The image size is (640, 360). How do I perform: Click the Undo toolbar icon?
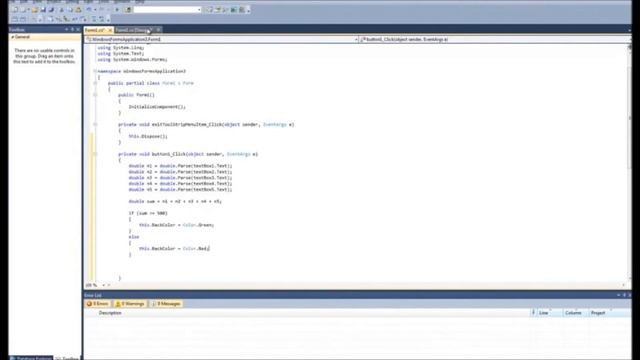coord(89,10)
